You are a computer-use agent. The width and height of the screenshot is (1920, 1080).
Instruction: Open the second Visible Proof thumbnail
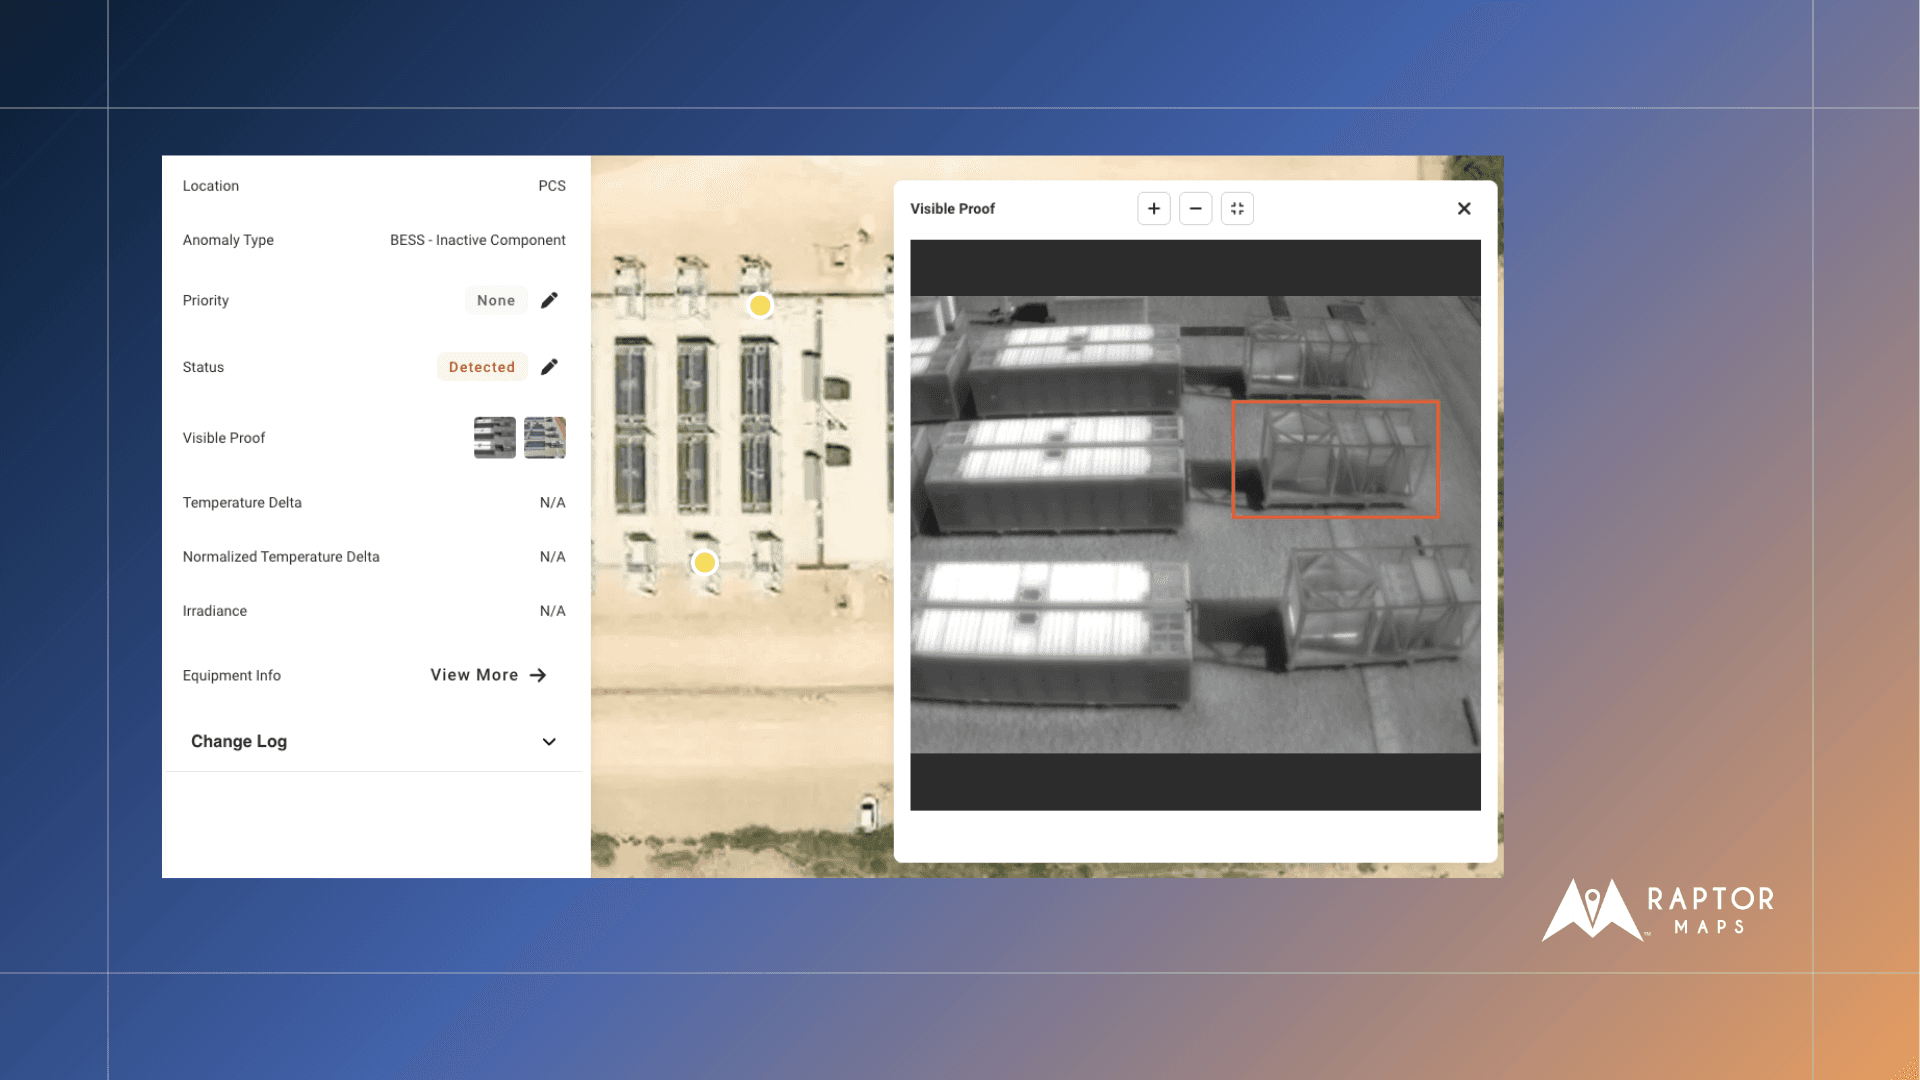point(545,438)
